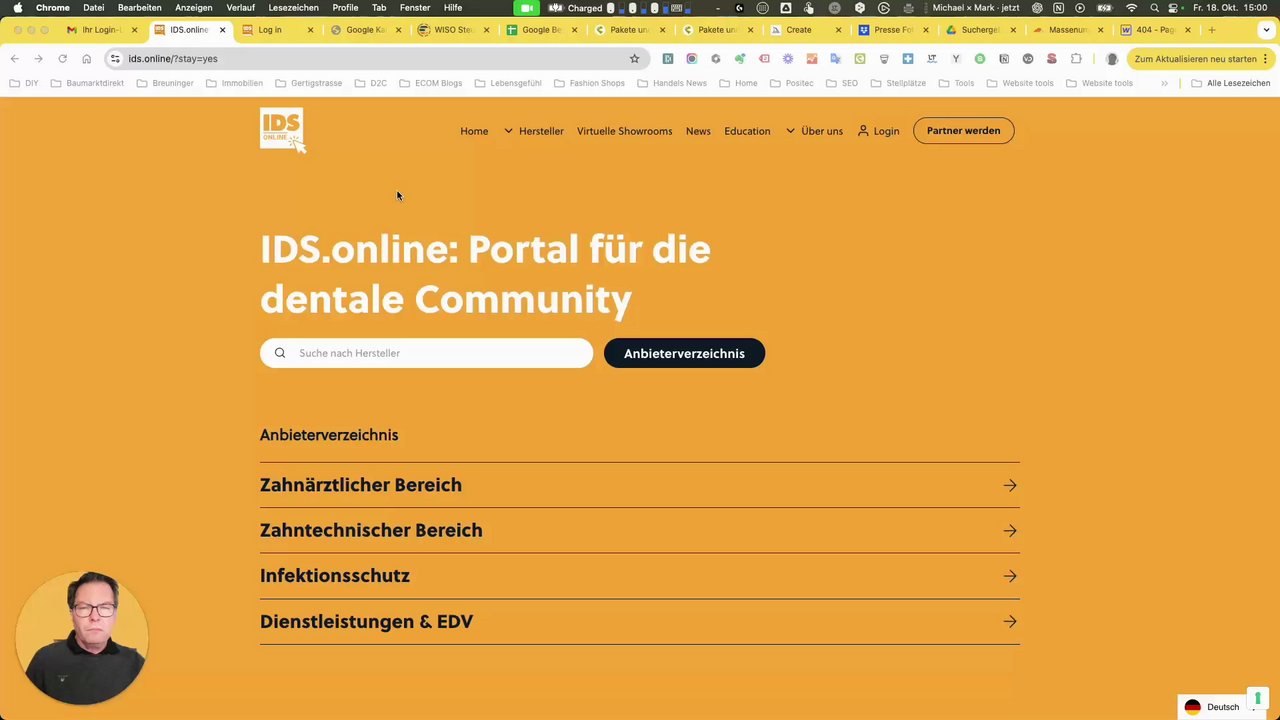Open the News link
Image resolution: width=1280 pixels, height=720 pixels.
pos(698,131)
